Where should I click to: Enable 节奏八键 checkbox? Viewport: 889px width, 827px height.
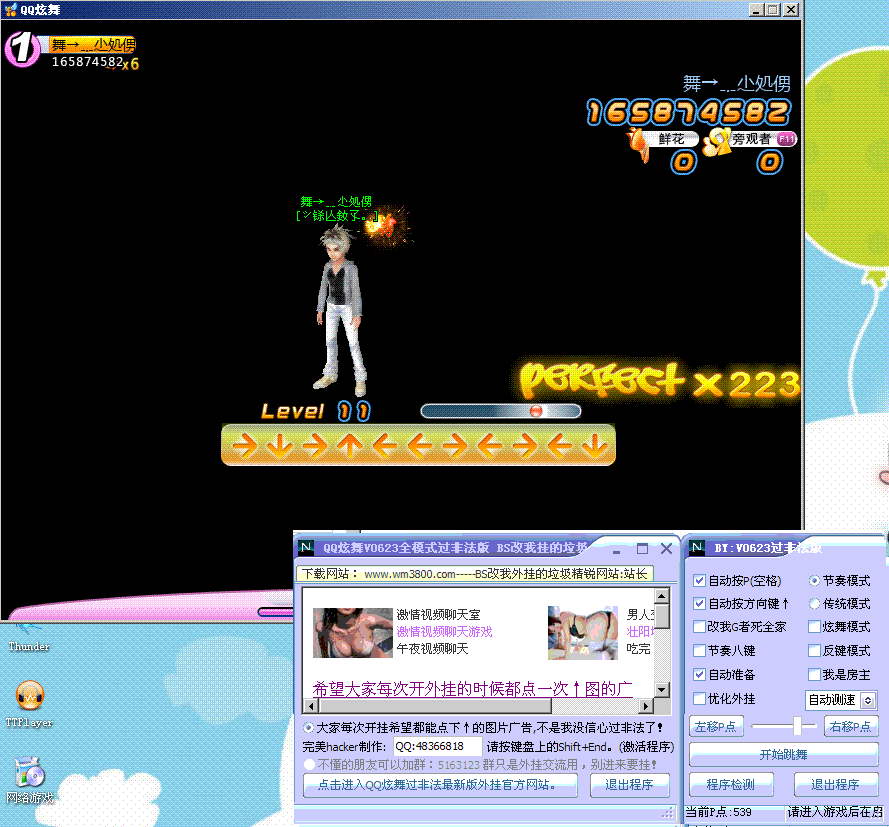pyautogui.click(x=700, y=651)
